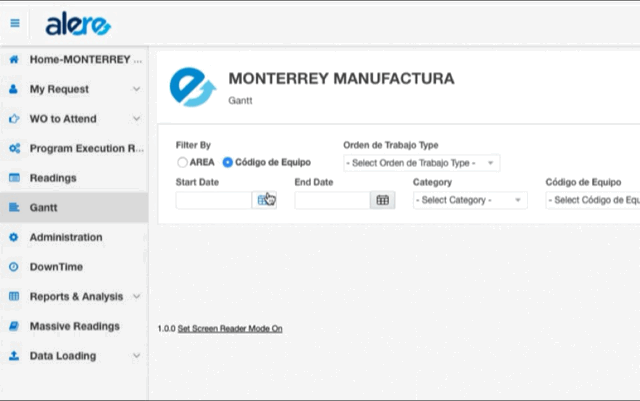Screen dimensions: 640x401
Task: Open the Data Loading menu item
Action: click(74, 356)
